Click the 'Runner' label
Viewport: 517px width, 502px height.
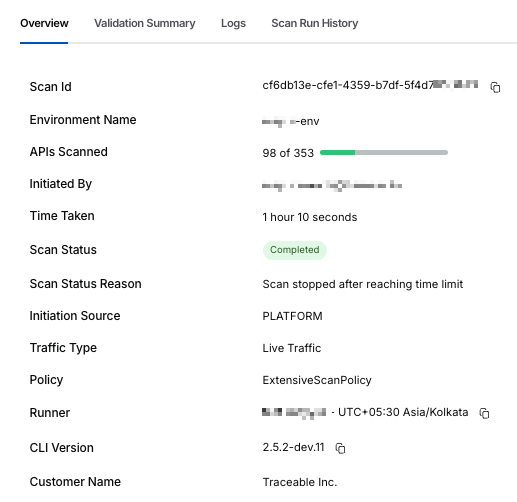(x=50, y=413)
